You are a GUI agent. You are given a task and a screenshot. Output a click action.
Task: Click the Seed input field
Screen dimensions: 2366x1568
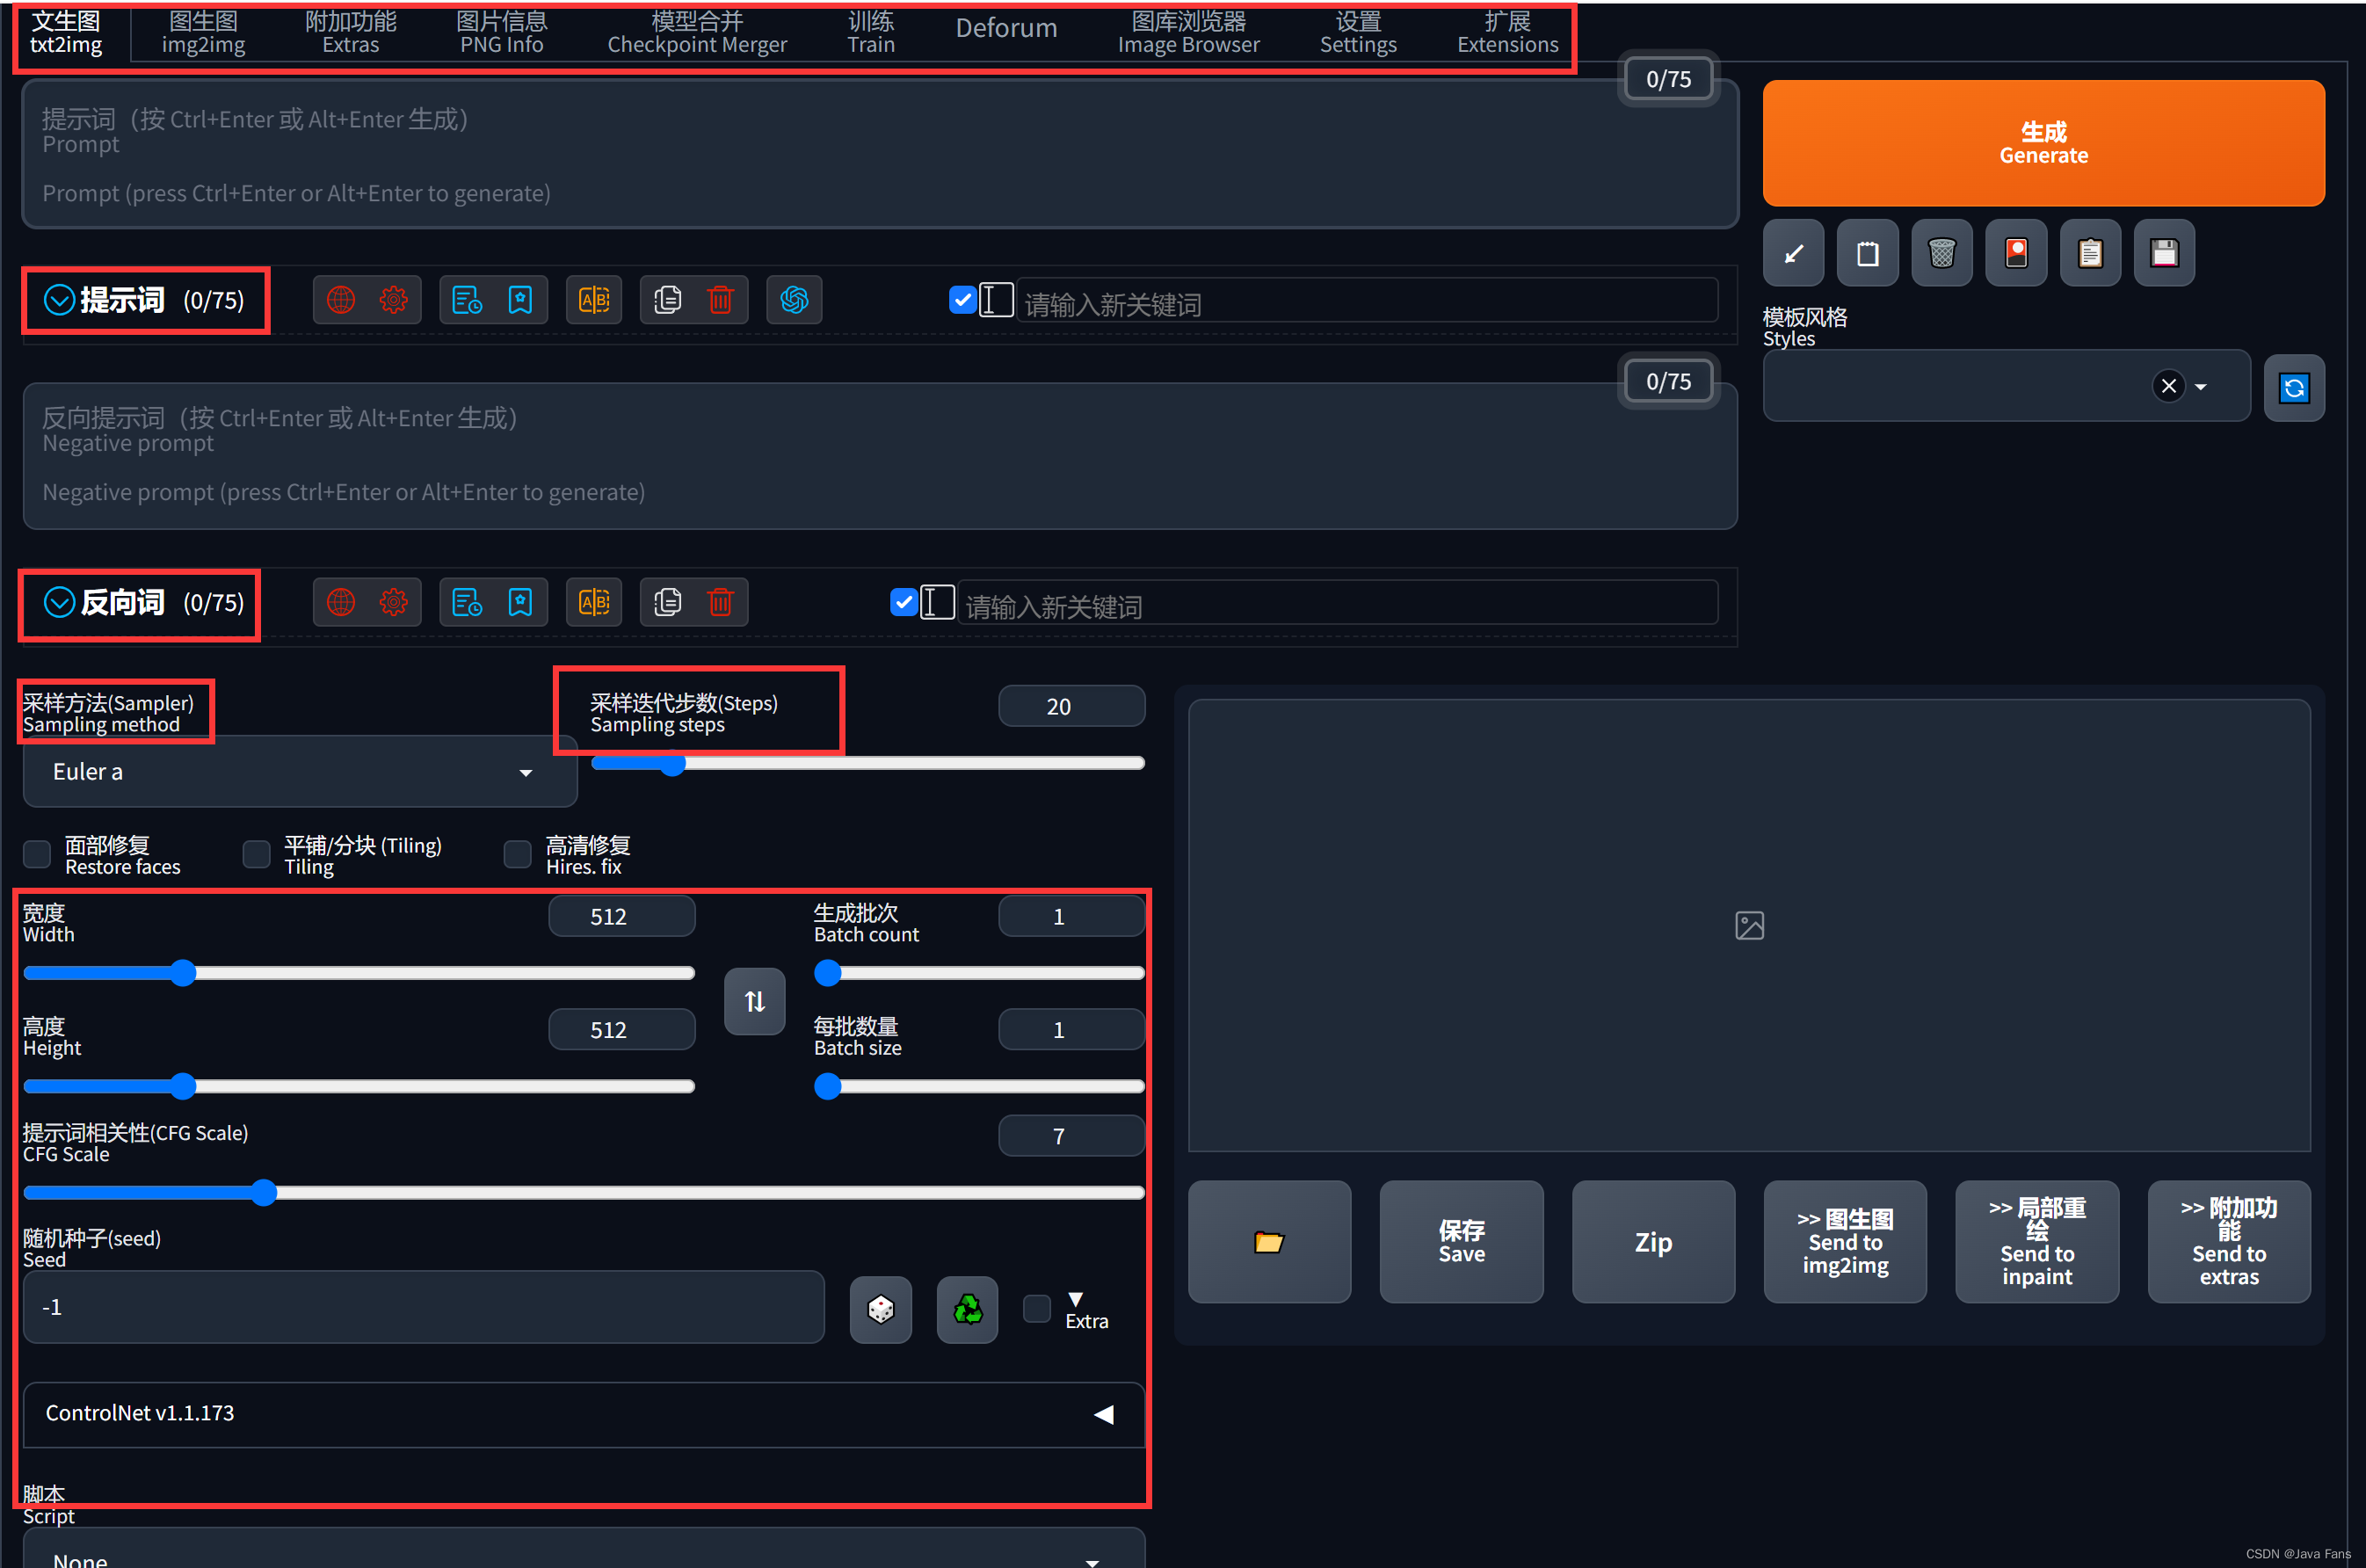click(x=424, y=1308)
